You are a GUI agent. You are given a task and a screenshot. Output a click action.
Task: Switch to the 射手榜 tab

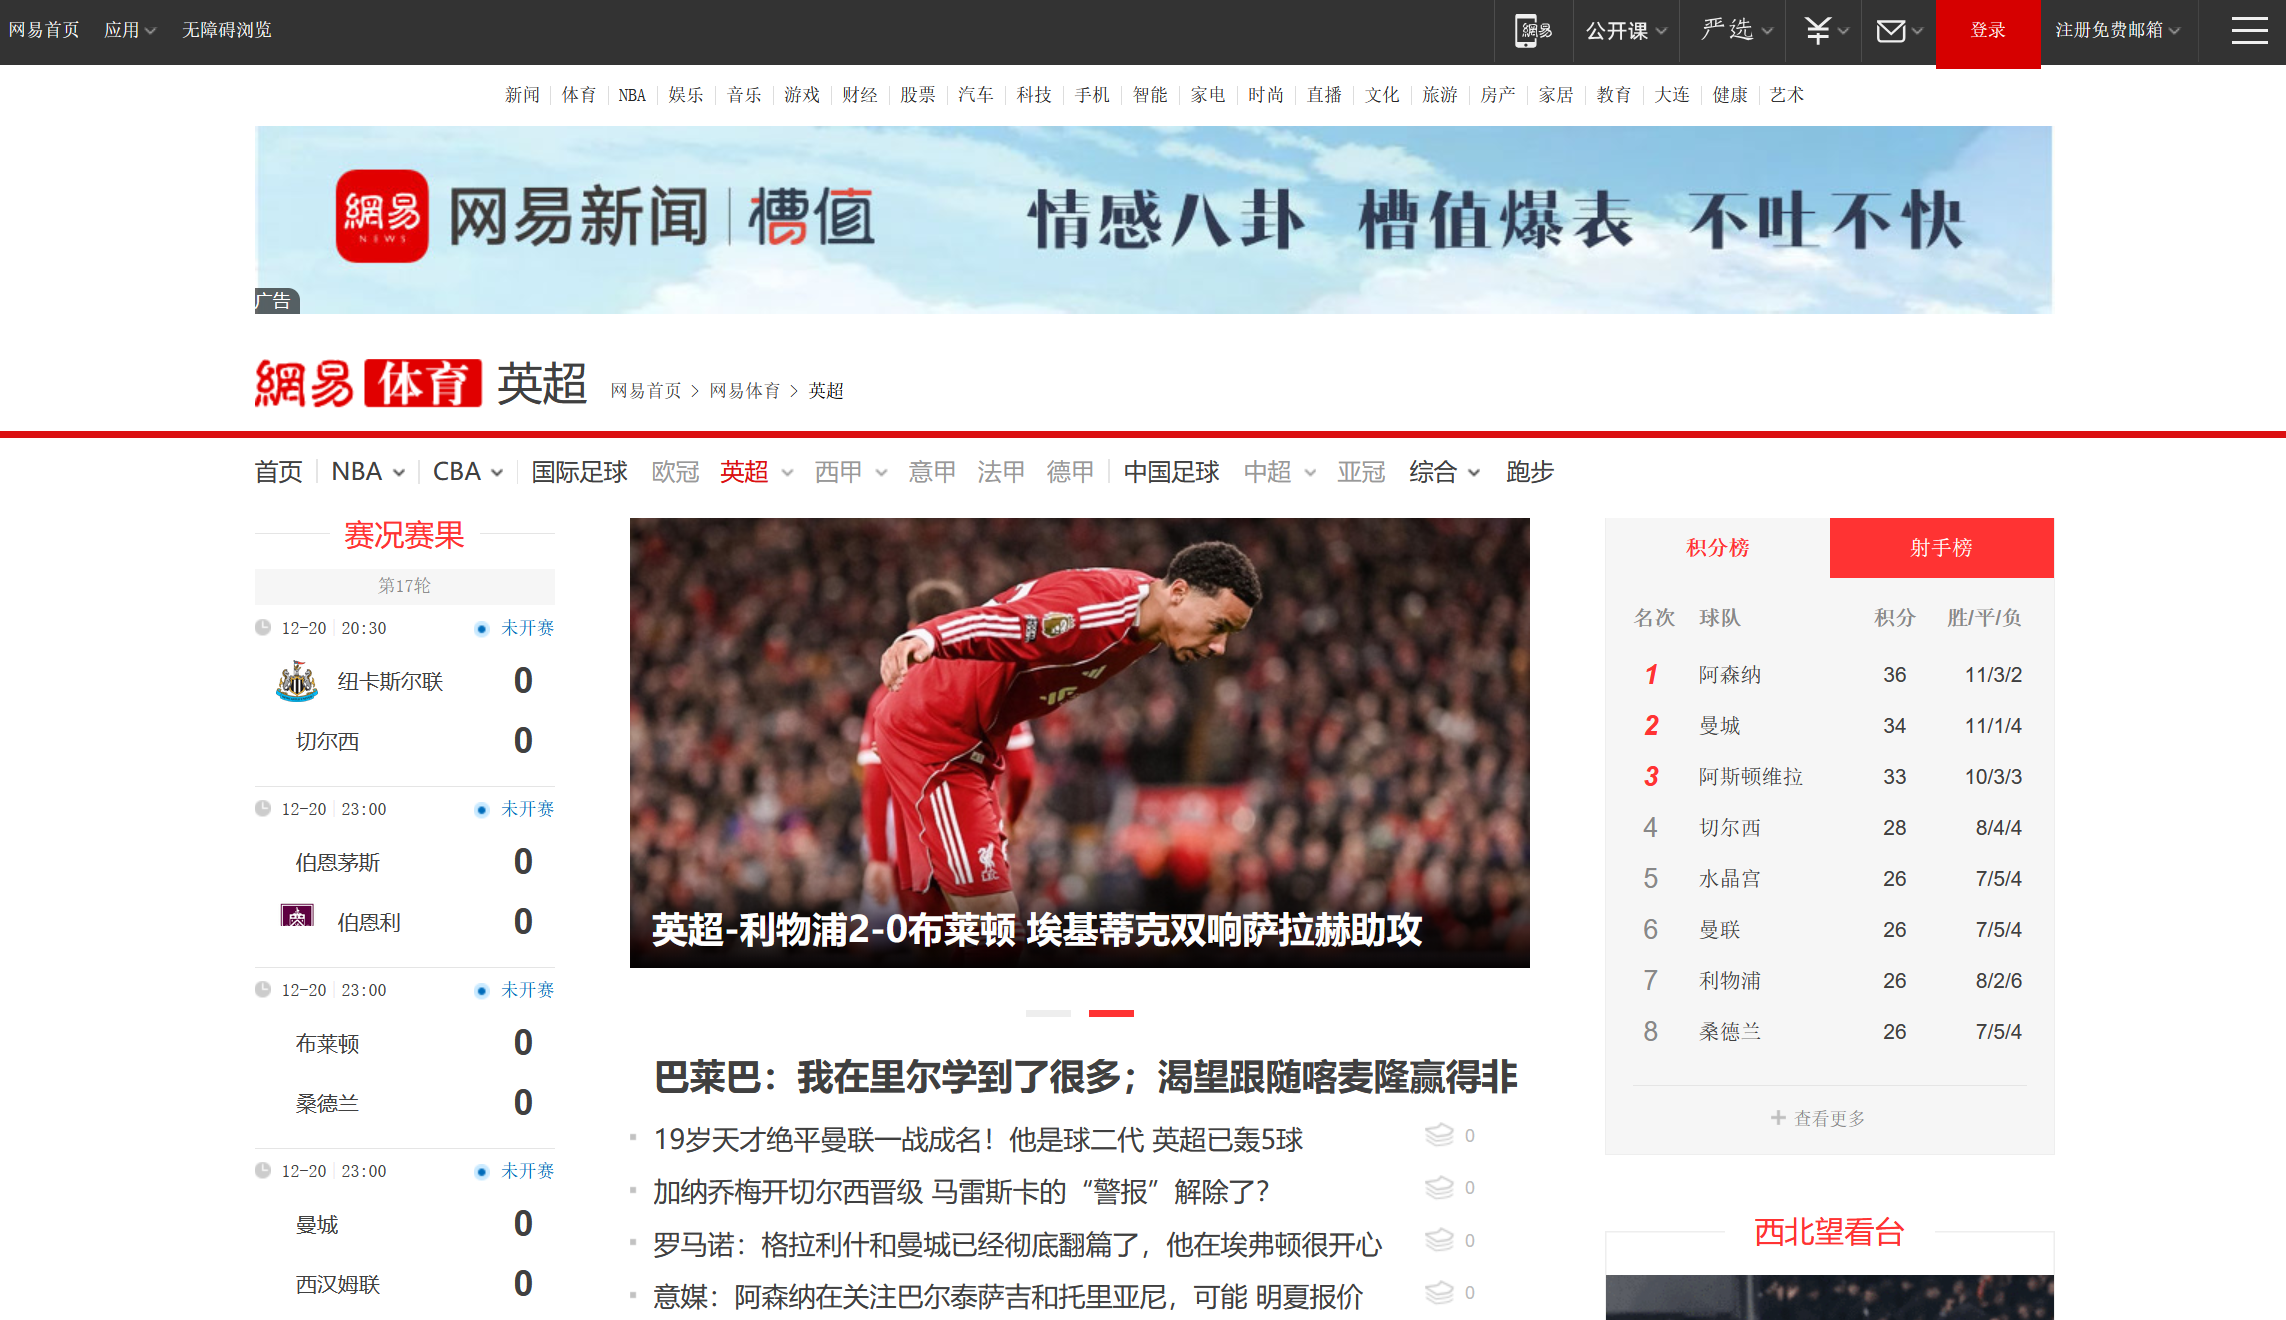coord(1941,548)
